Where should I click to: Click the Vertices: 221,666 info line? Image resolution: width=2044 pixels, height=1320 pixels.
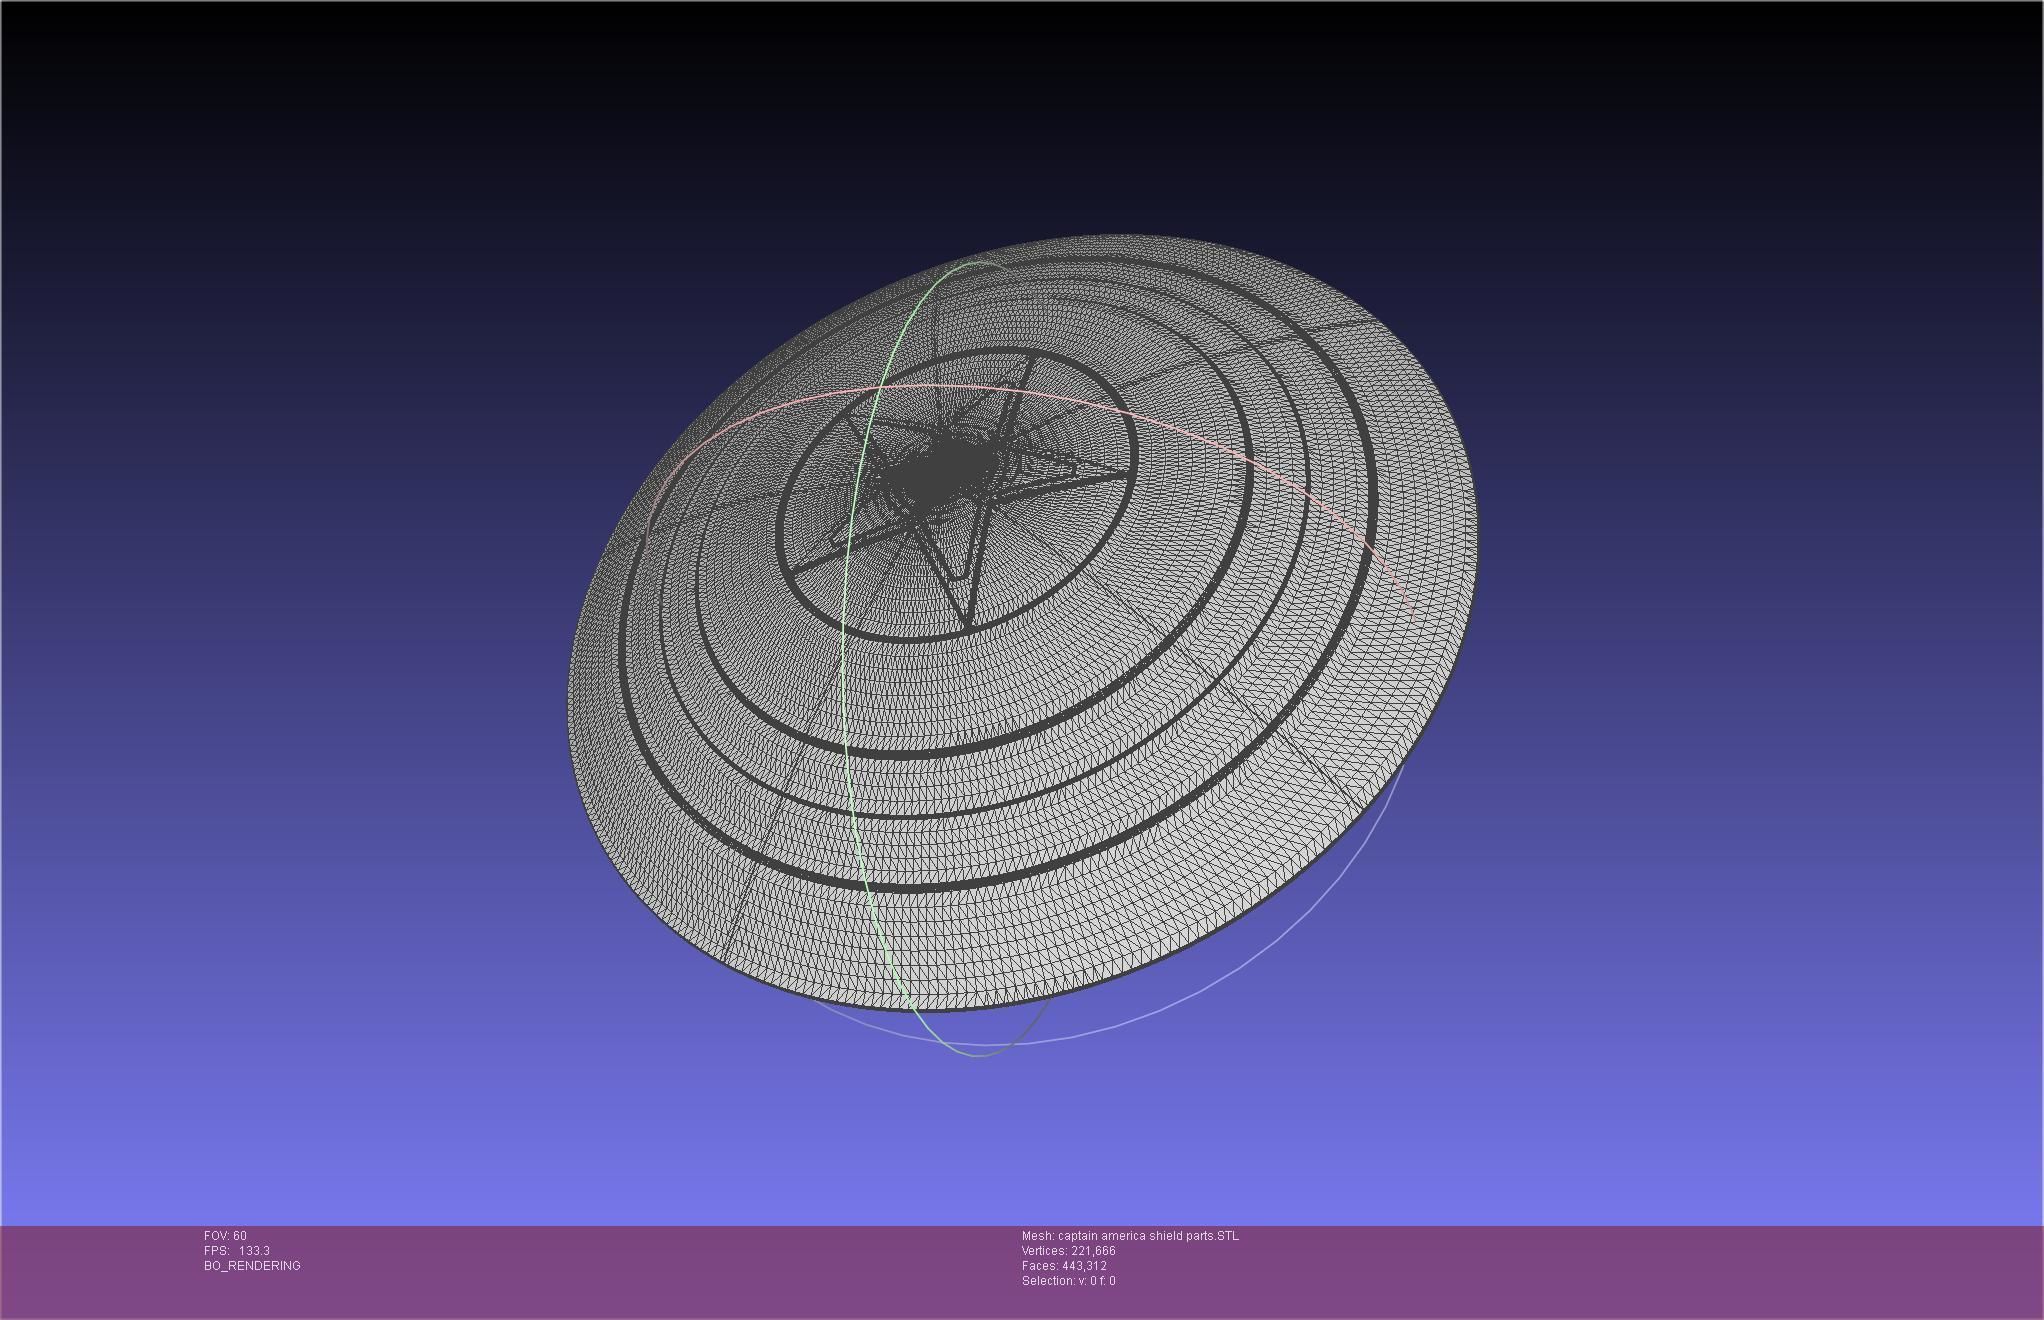tap(1068, 1251)
